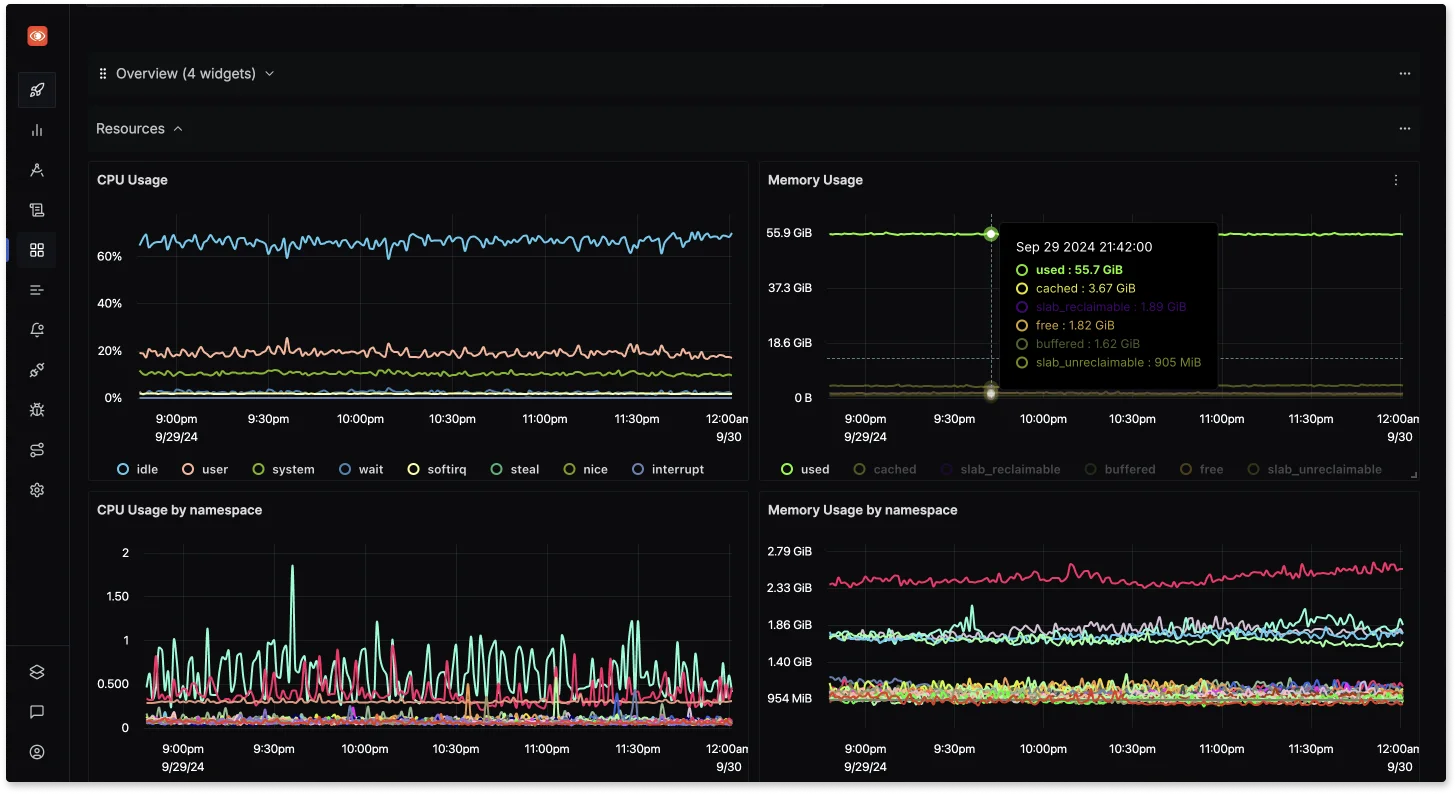
Task: Toggle the idle series in CPU Usage legend
Action: coord(137,469)
